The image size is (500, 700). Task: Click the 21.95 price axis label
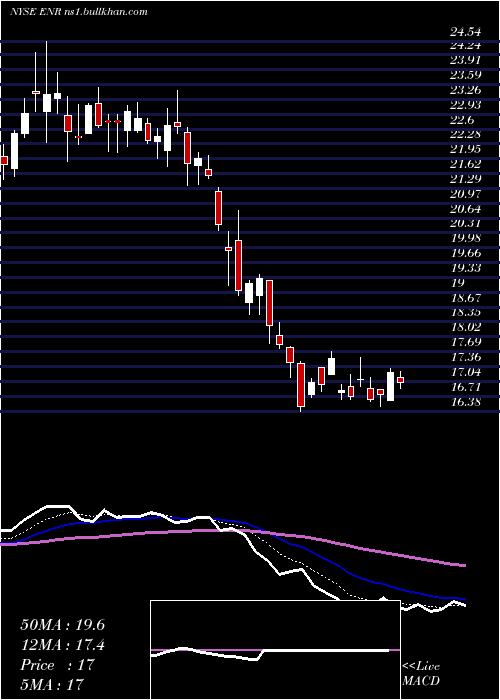click(x=466, y=149)
